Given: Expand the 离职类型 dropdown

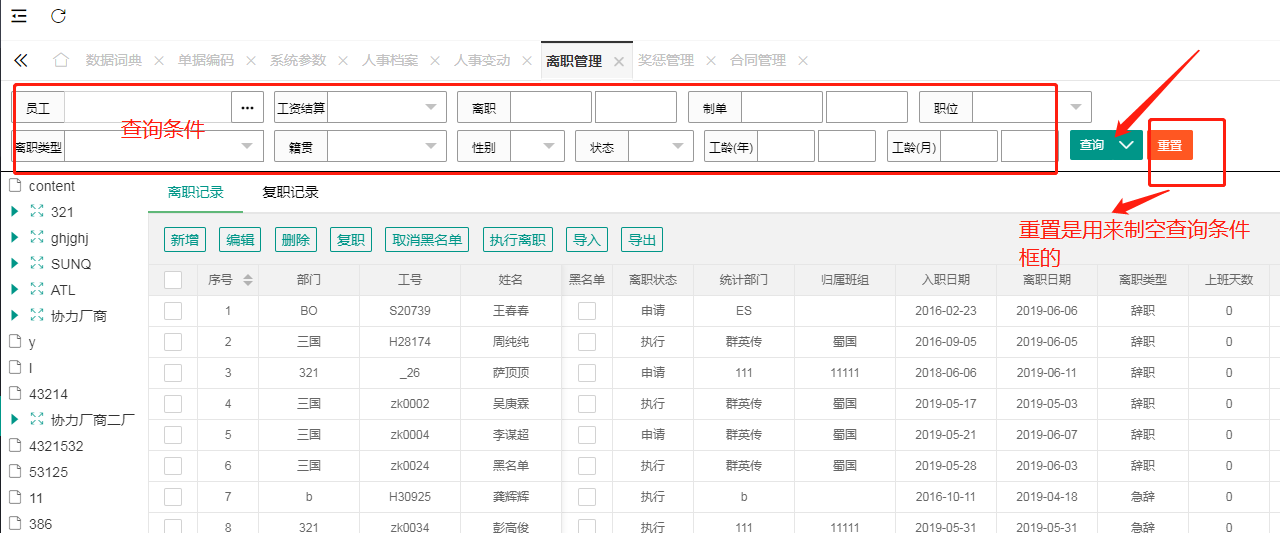Looking at the screenshot, I should 247,146.
